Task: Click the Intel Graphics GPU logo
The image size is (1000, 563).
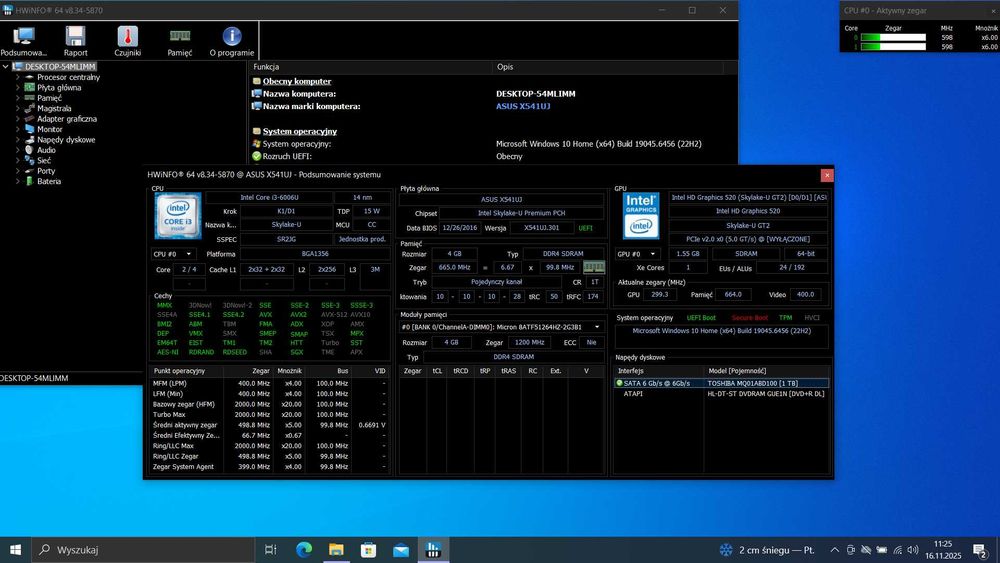Action: 641,216
